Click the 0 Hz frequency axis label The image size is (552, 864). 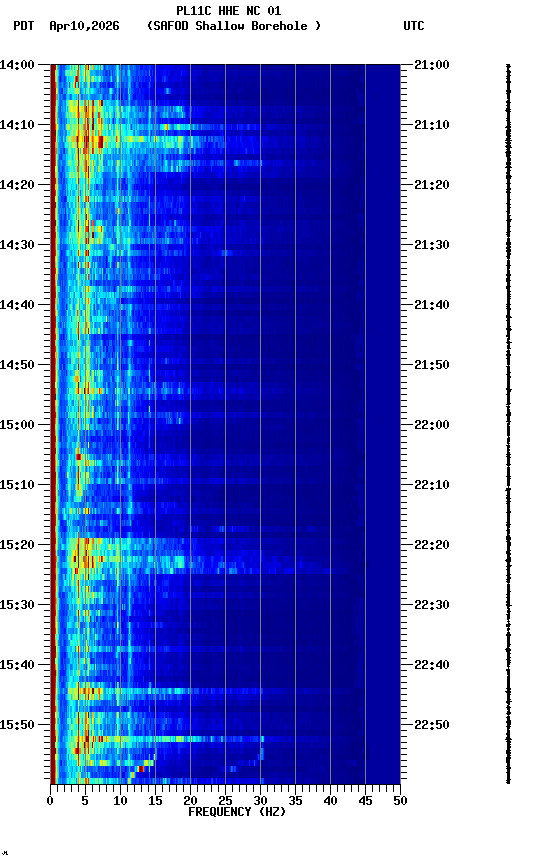point(50,801)
